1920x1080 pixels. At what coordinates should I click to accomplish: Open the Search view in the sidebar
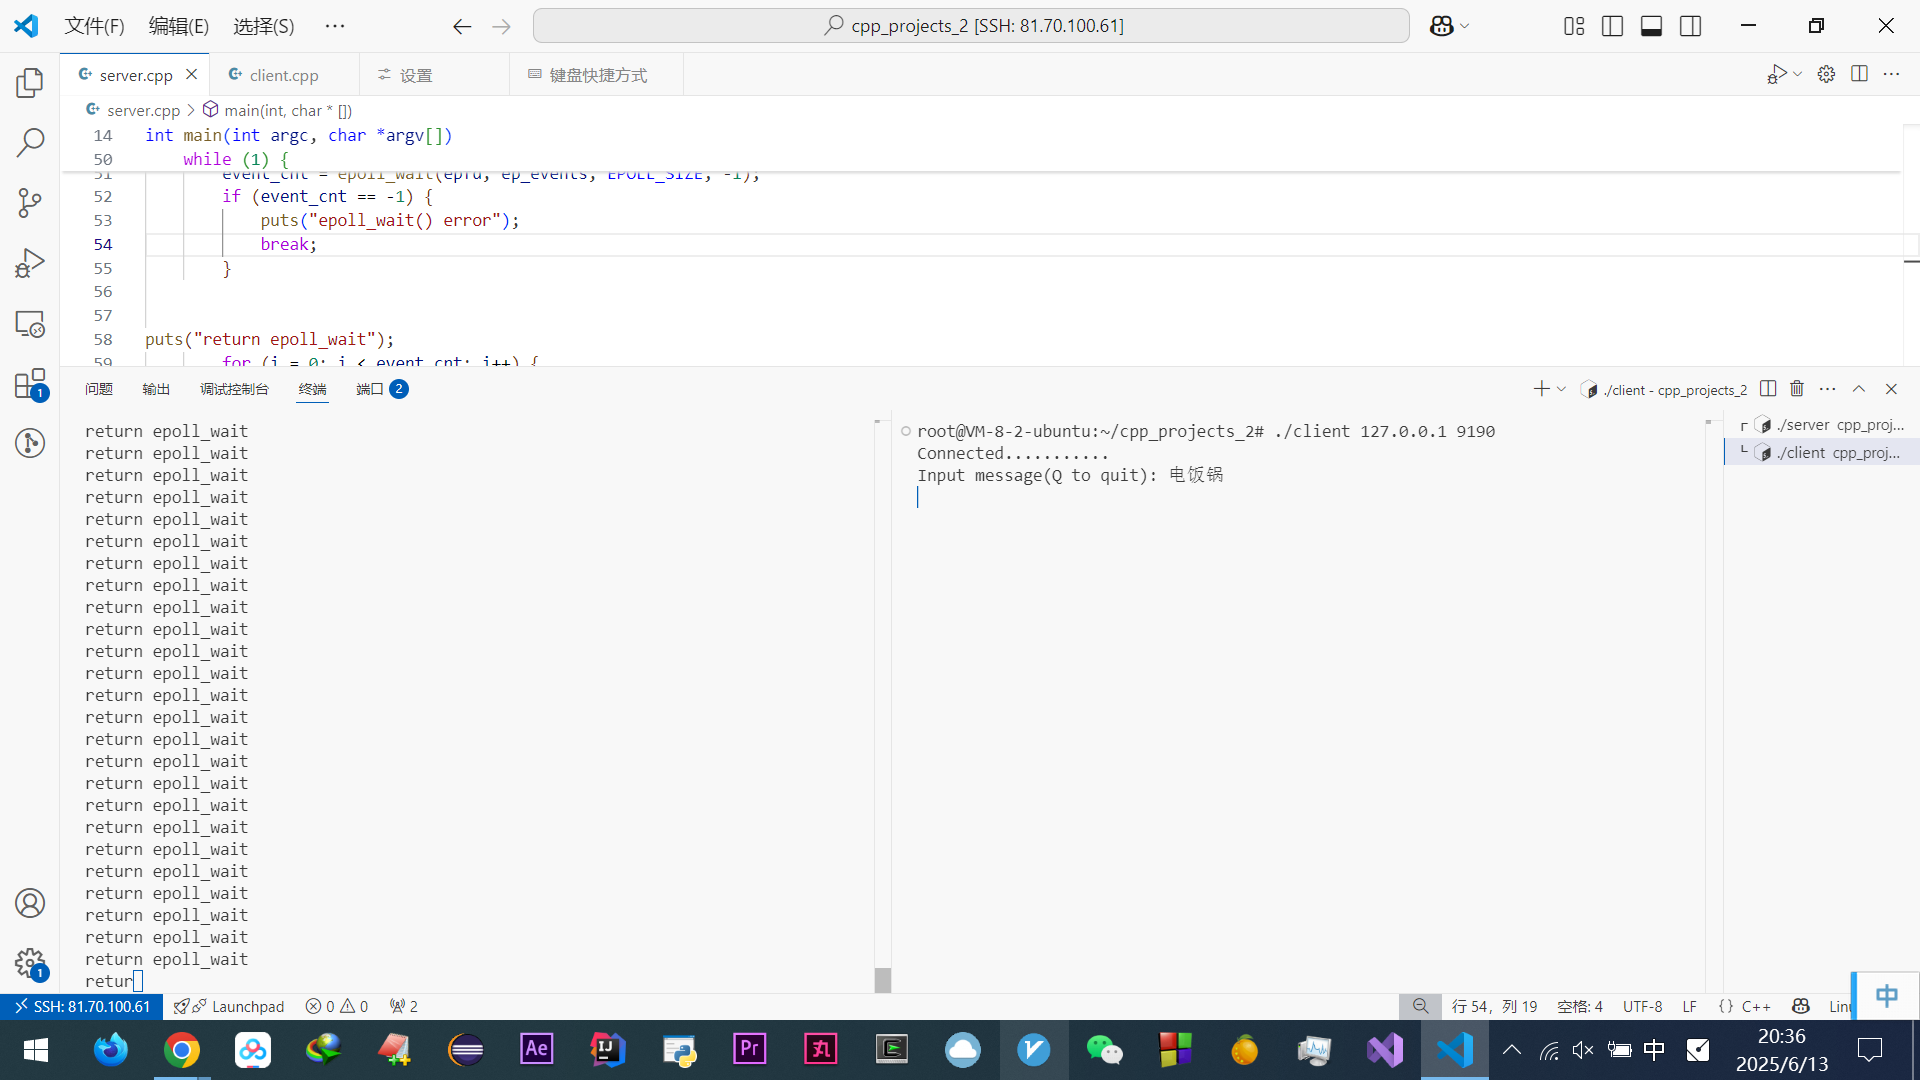(30, 143)
